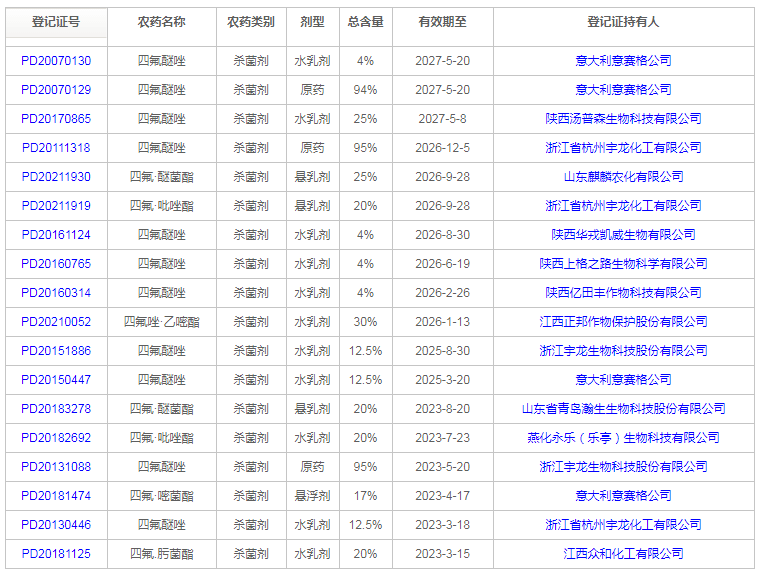
Task: Open holder link in PD20070130 row
Action: click(x=623, y=61)
